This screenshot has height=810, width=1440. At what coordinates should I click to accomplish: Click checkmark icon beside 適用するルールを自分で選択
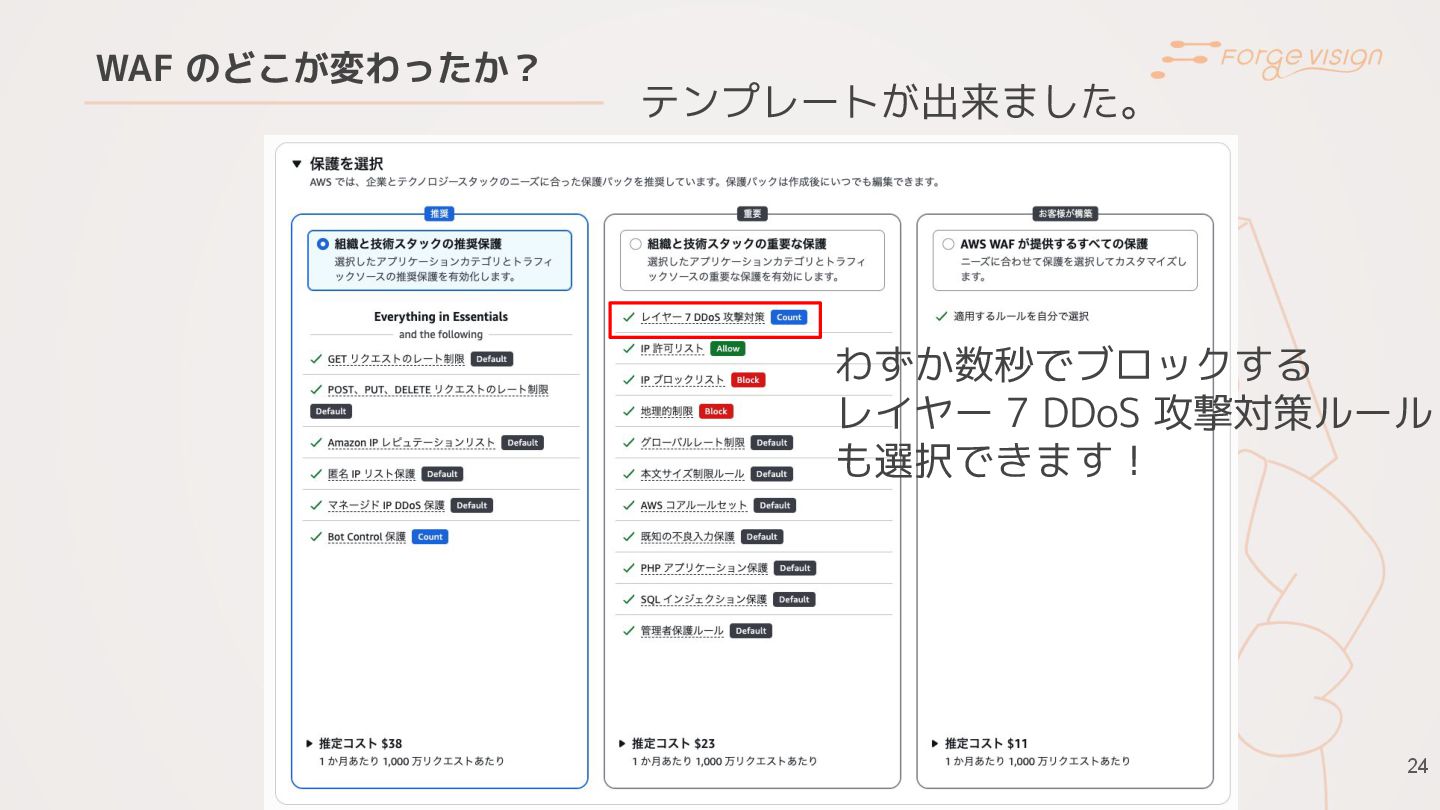click(941, 317)
